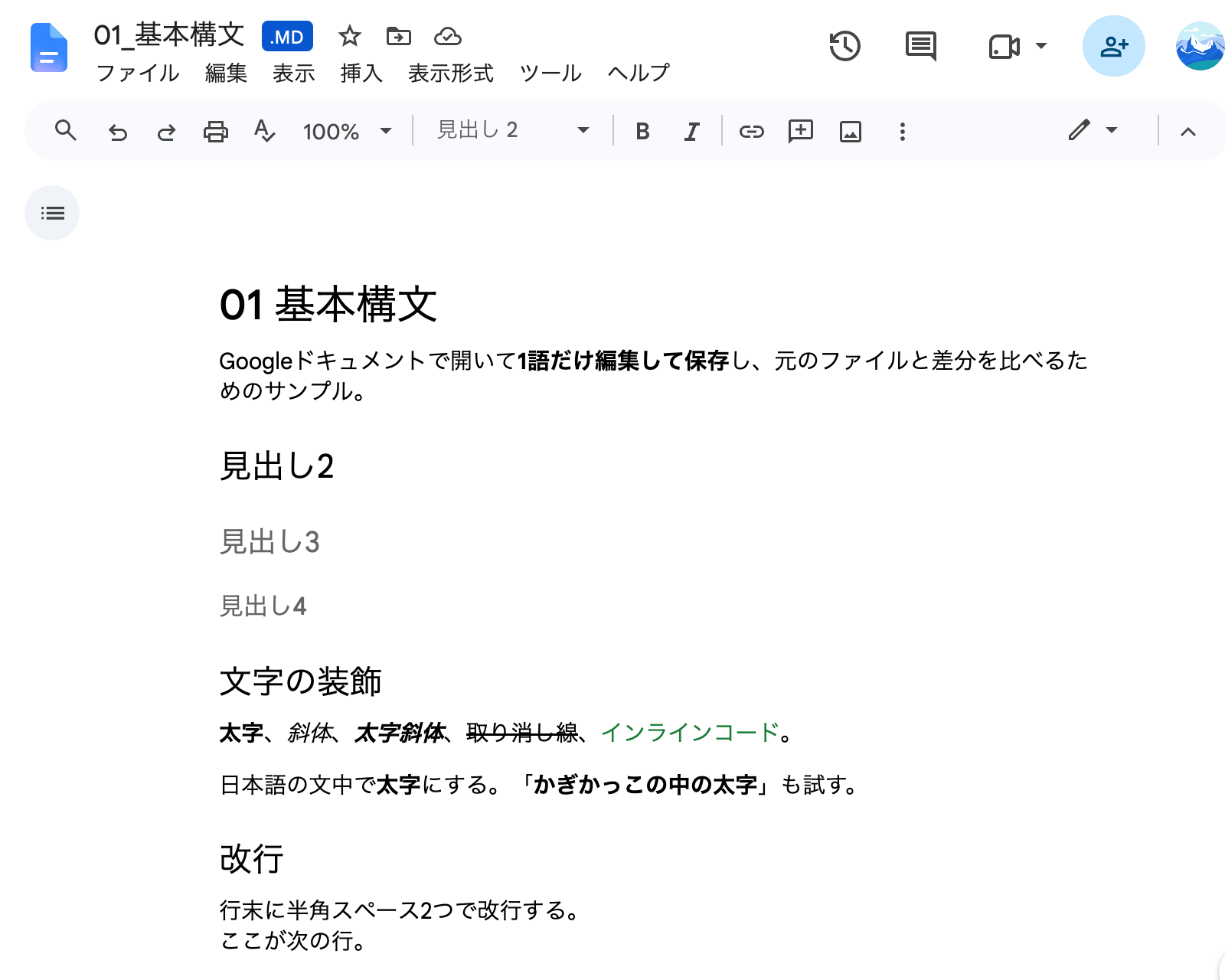This screenshot has height=980, width=1225.
Task: Open the 挿入 menu
Action: 362,73
